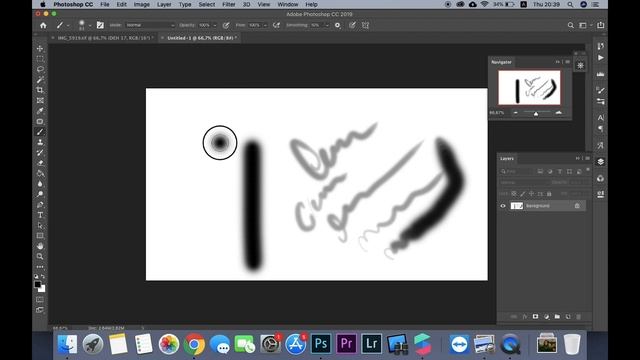This screenshot has width=640, height=360.
Task: Click the foreground color swatch
Action: [38, 284]
